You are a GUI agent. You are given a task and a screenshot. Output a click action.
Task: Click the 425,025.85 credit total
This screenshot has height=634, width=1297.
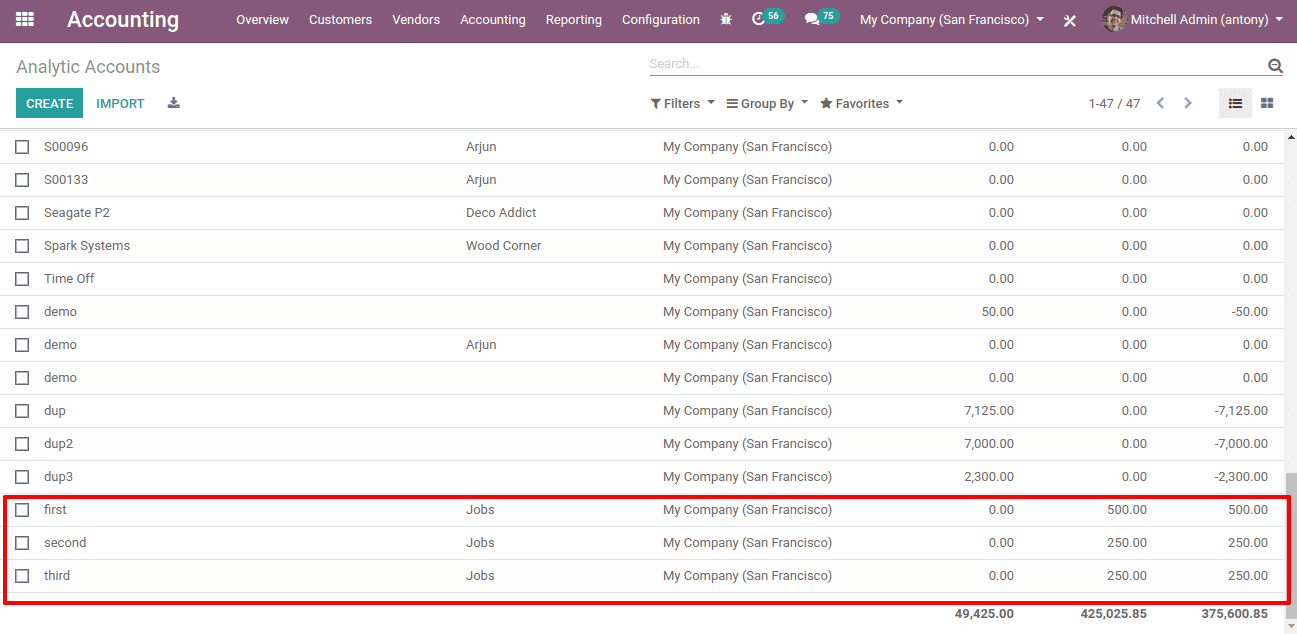pyautogui.click(x=1114, y=614)
